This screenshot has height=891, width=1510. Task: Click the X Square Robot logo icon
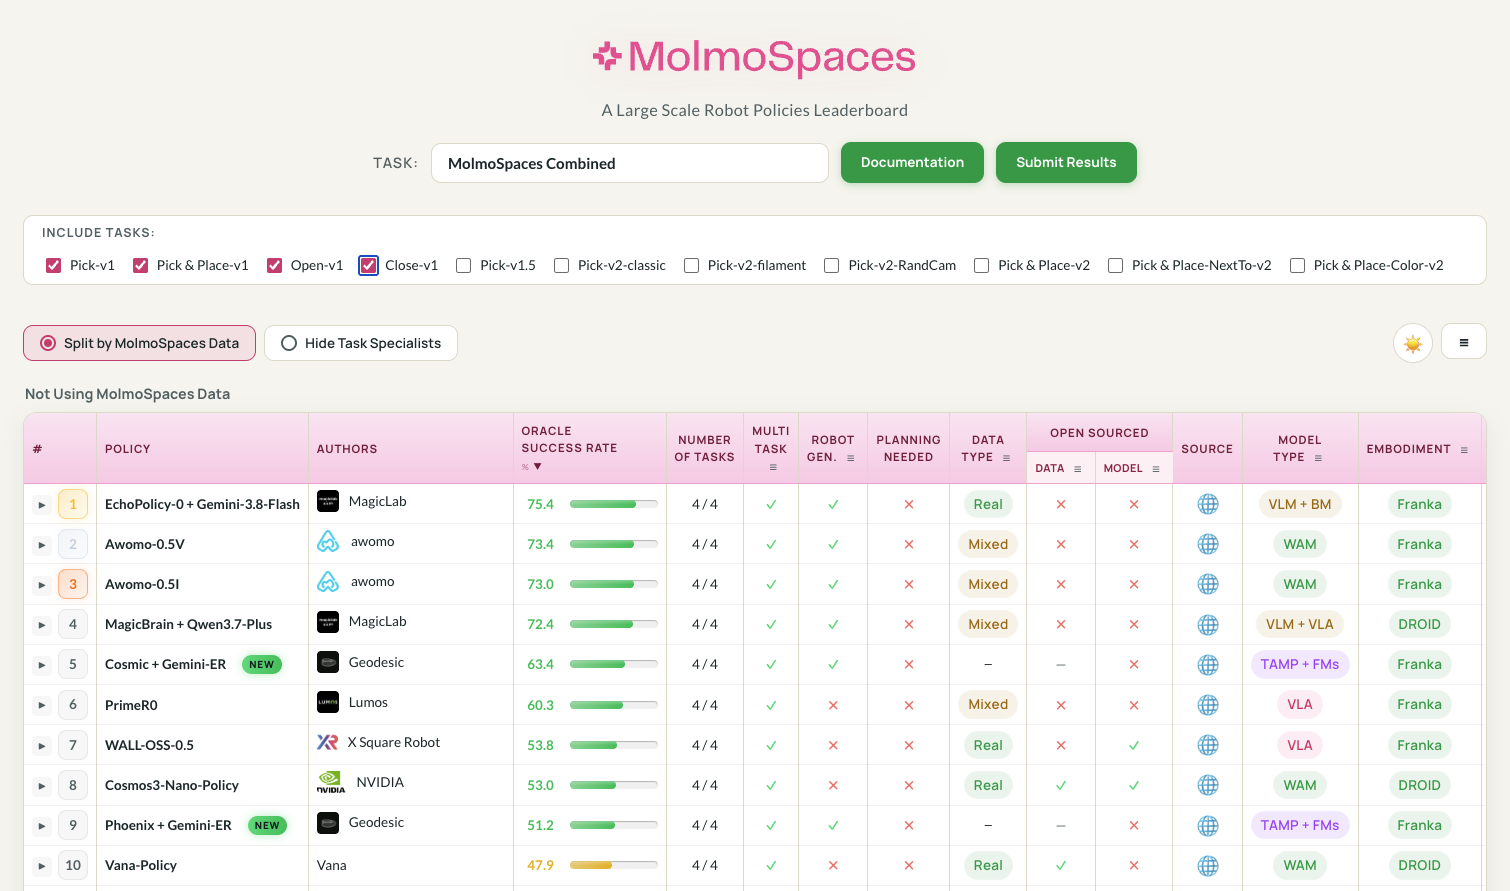click(x=327, y=742)
